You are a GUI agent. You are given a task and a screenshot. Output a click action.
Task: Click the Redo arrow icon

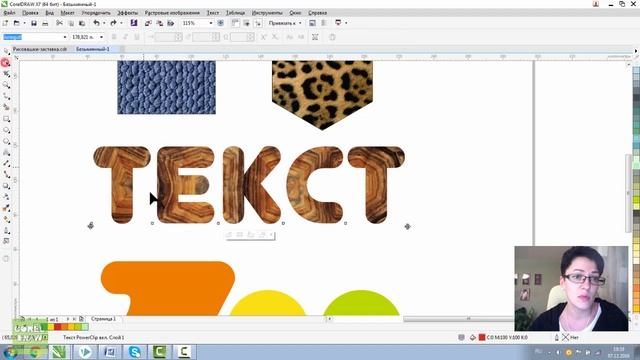click(113, 23)
